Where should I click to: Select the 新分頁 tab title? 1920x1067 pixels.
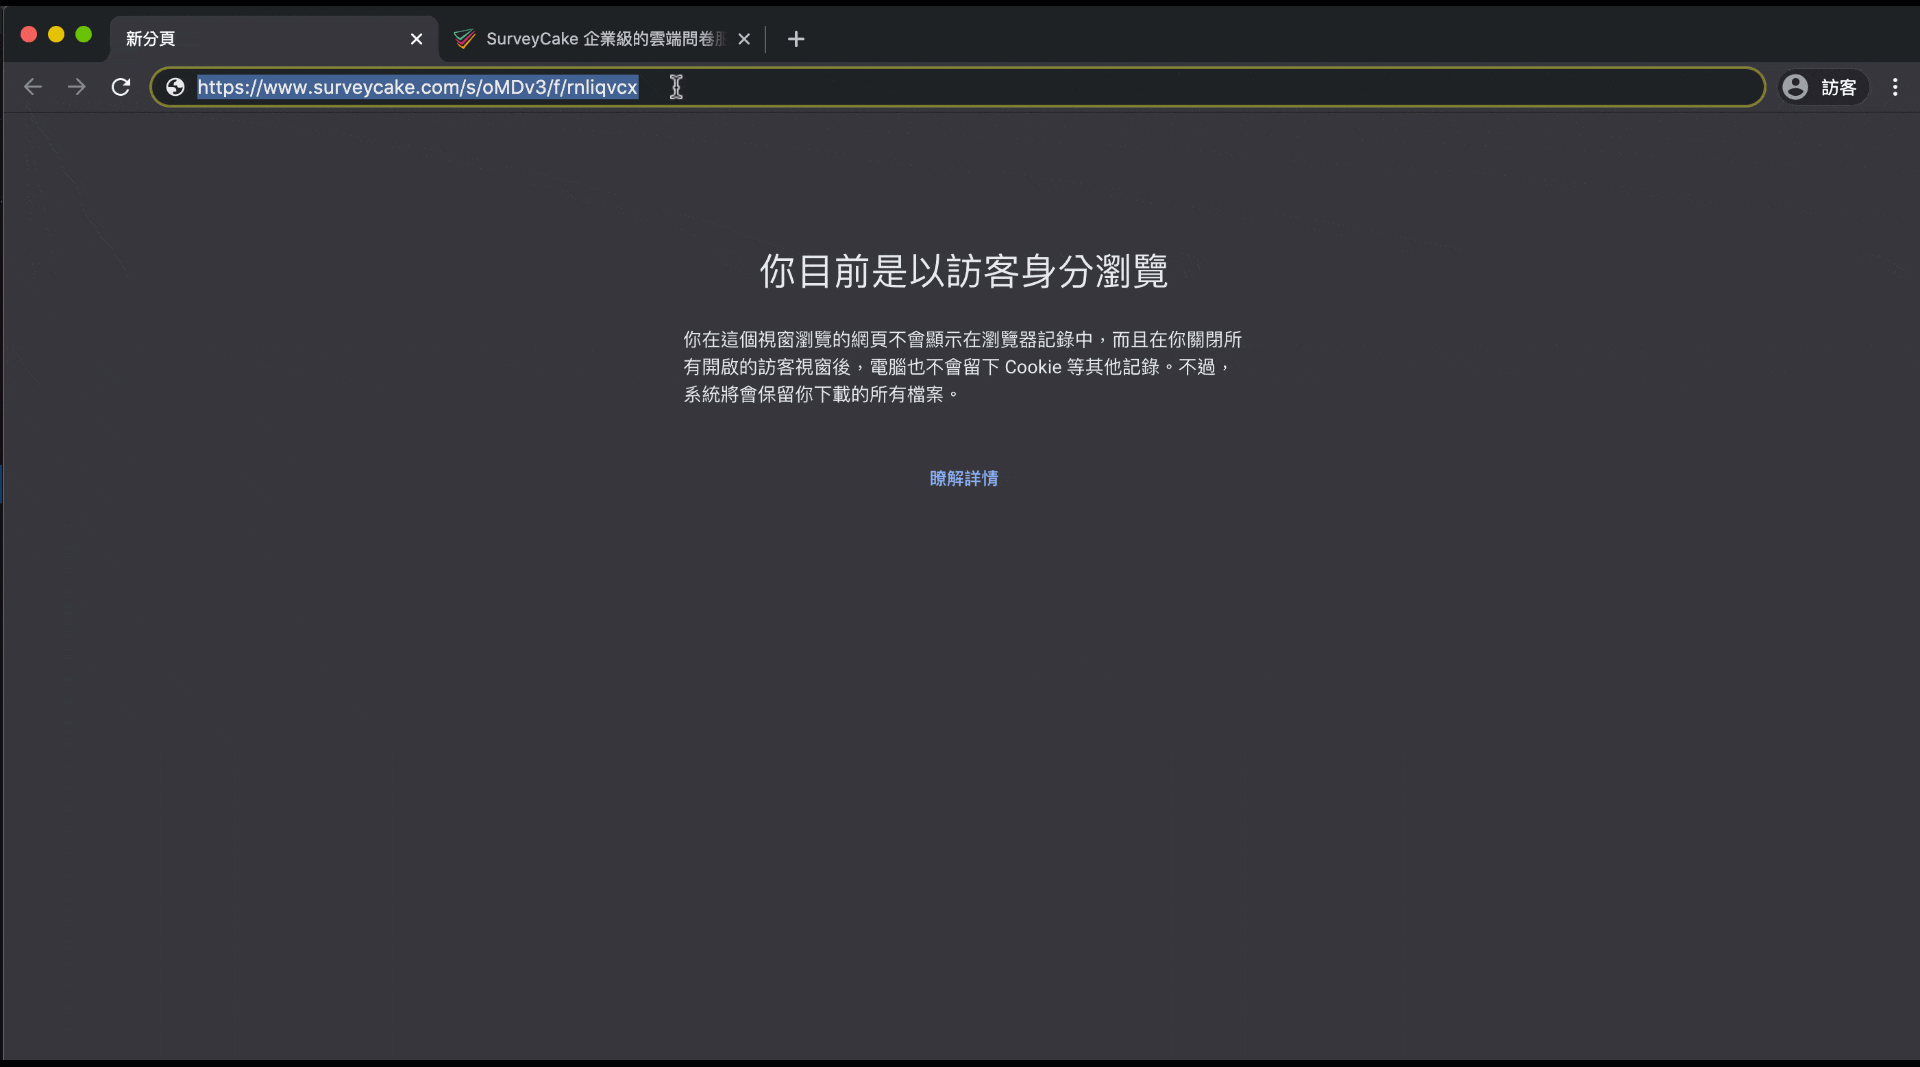(151, 39)
